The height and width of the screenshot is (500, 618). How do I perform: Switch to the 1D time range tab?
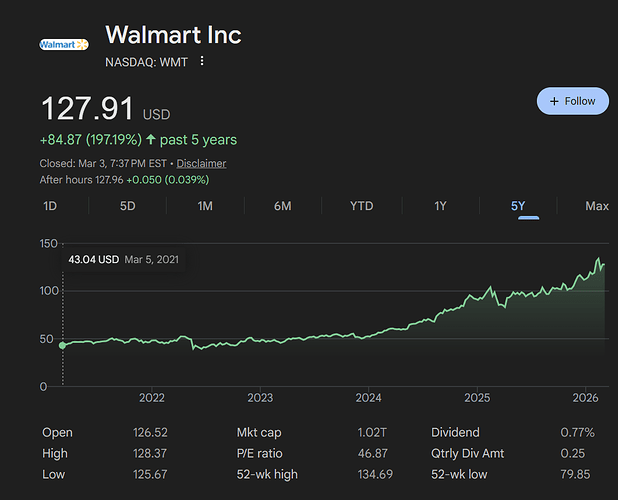click(50, 206)
